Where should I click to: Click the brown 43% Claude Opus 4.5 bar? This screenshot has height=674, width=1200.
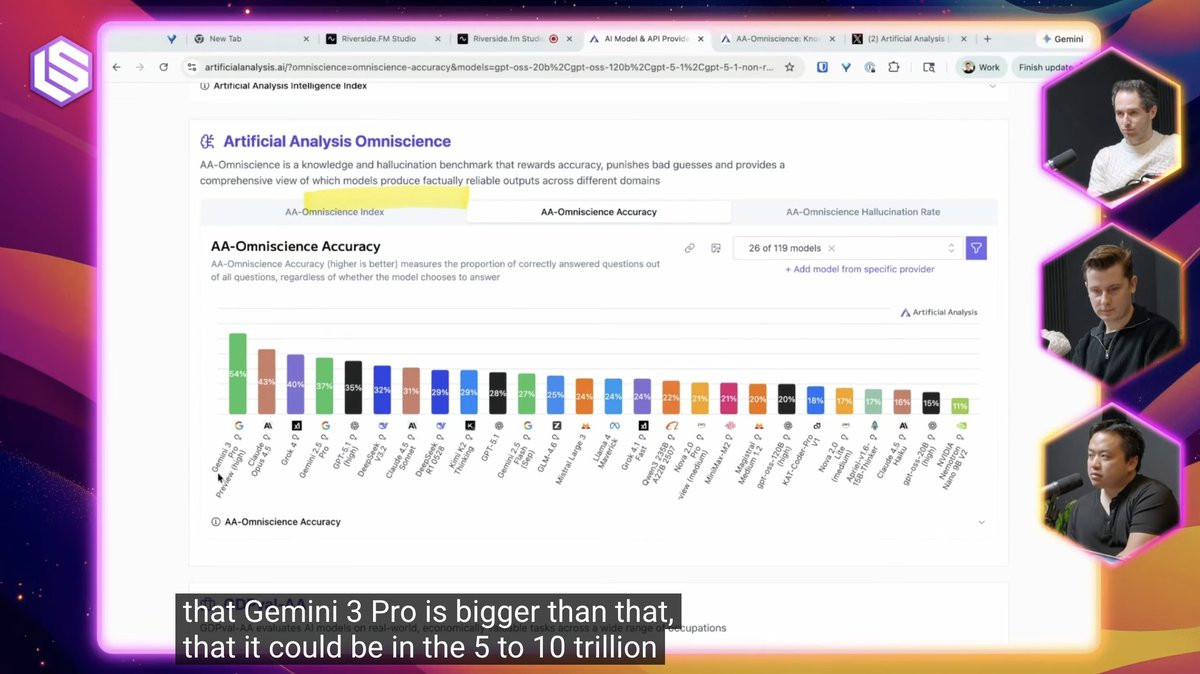(267, 381)
